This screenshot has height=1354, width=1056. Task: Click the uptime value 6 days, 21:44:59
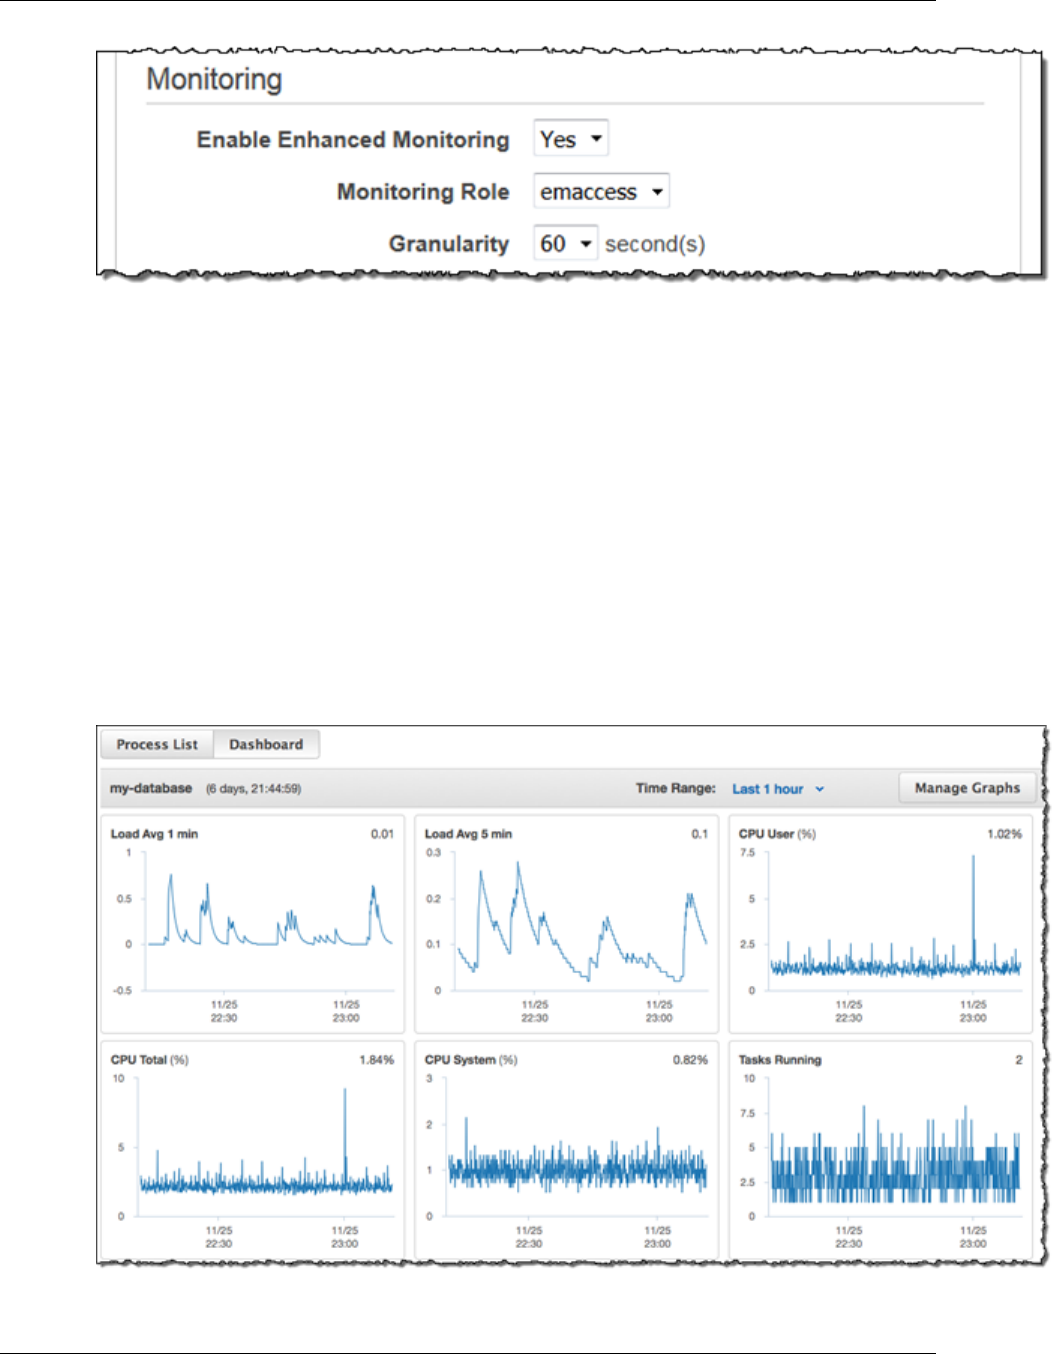(254, 789)
